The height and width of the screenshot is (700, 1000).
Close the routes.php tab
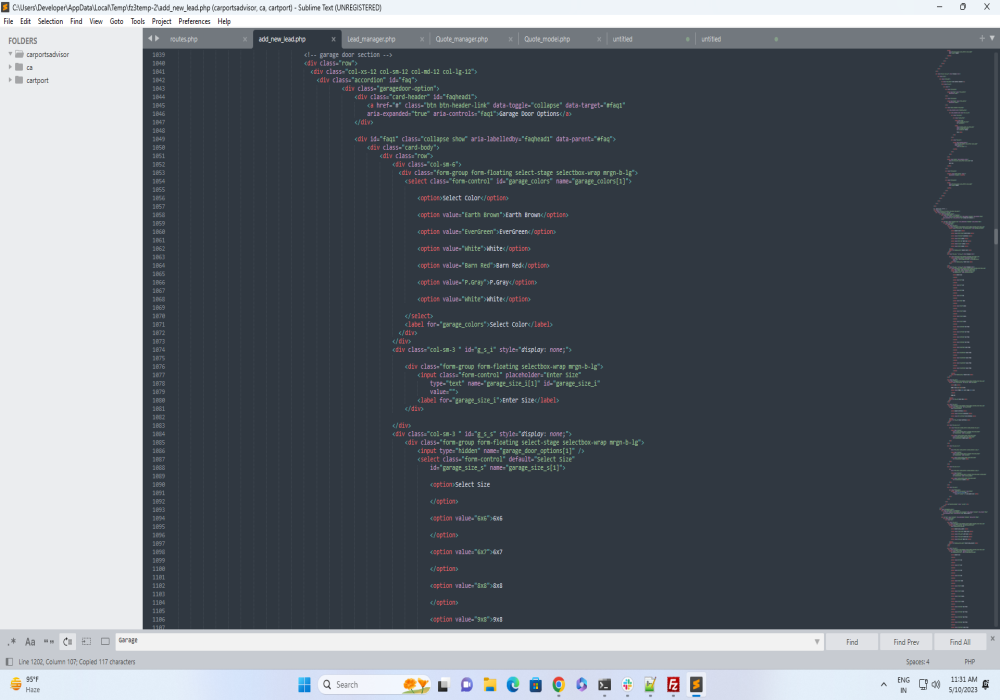point(245,39)
